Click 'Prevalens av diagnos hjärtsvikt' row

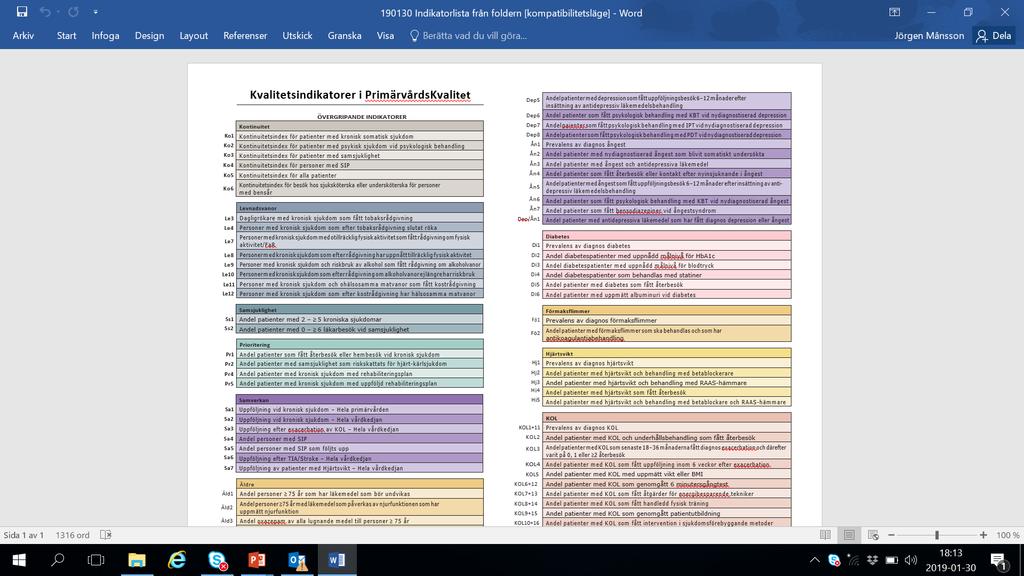tap(667, 363)
